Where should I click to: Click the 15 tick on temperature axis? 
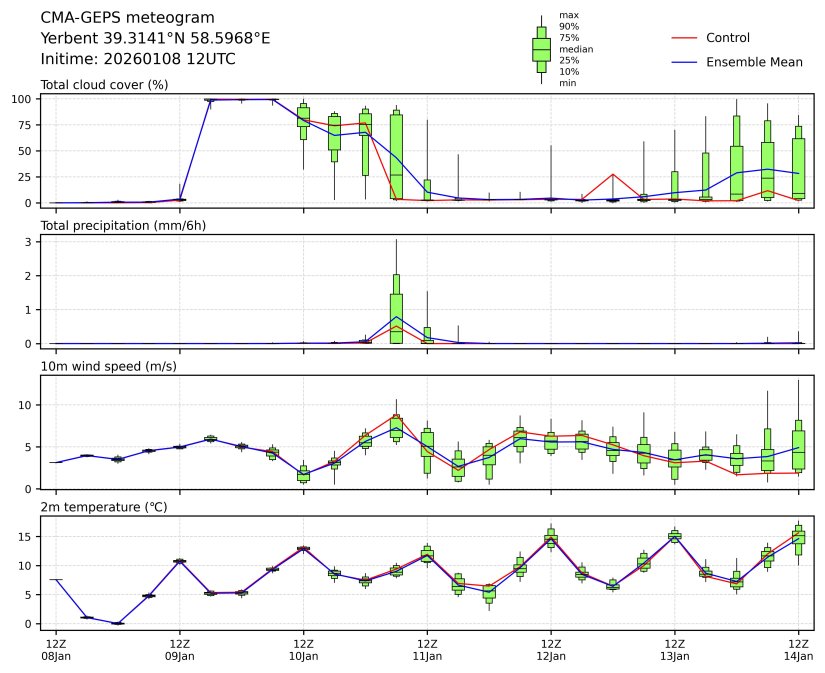click(28, 536)
